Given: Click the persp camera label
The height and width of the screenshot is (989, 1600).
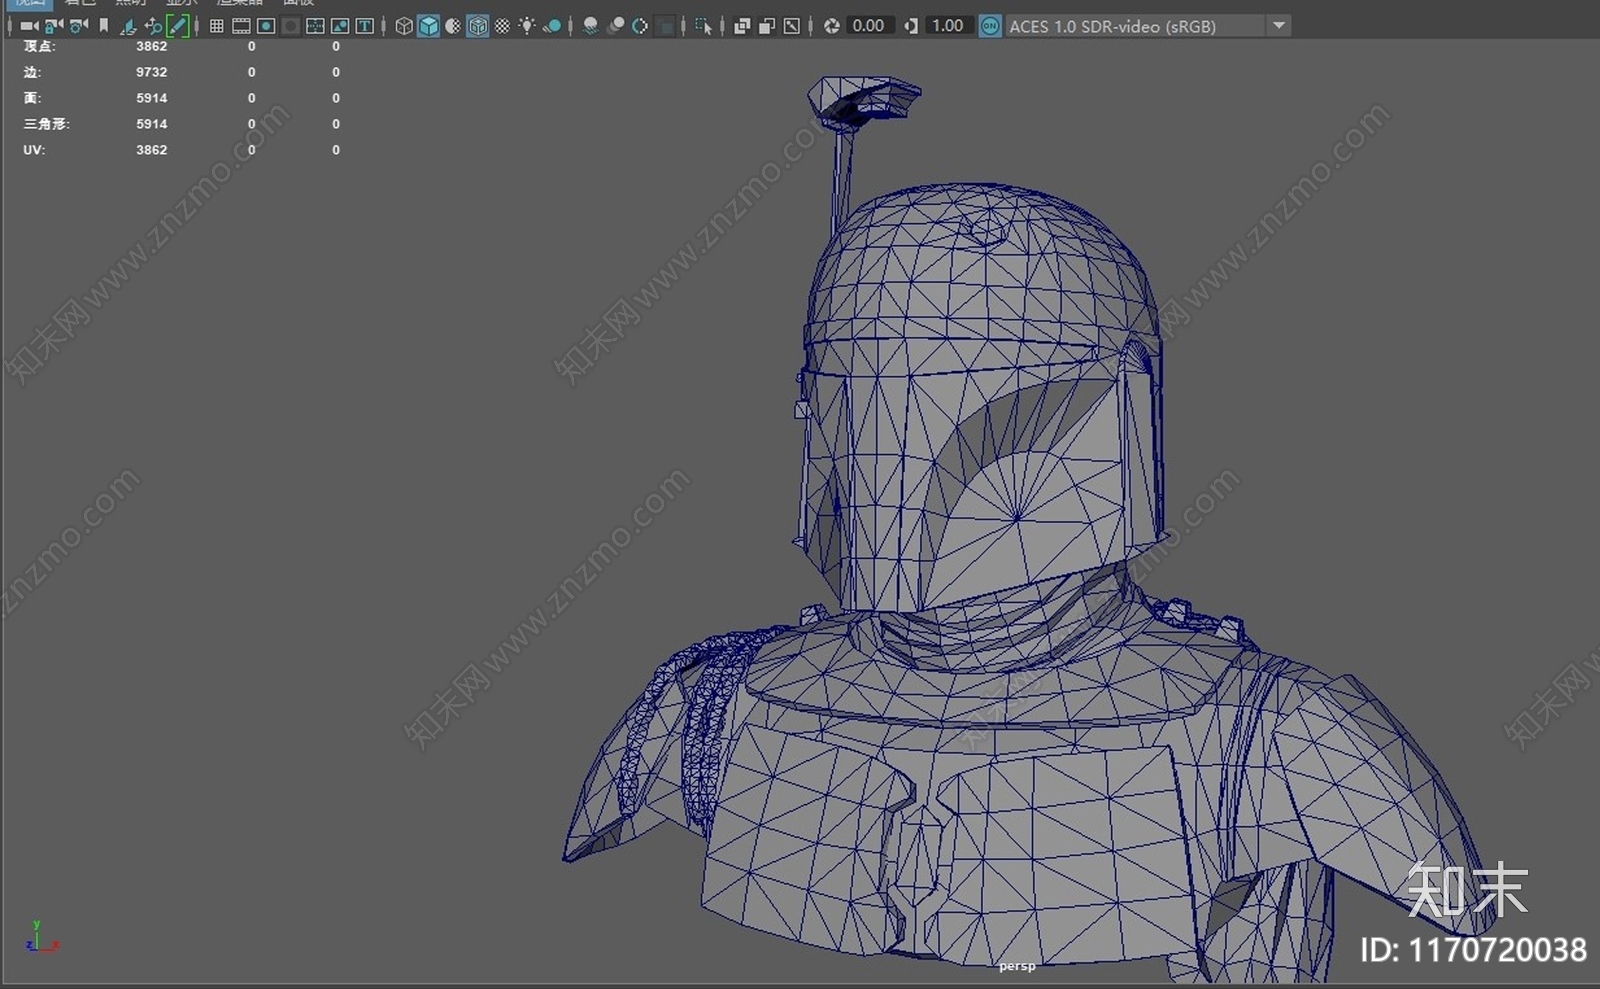Looking at the screenshot, I should (1017, 966).
